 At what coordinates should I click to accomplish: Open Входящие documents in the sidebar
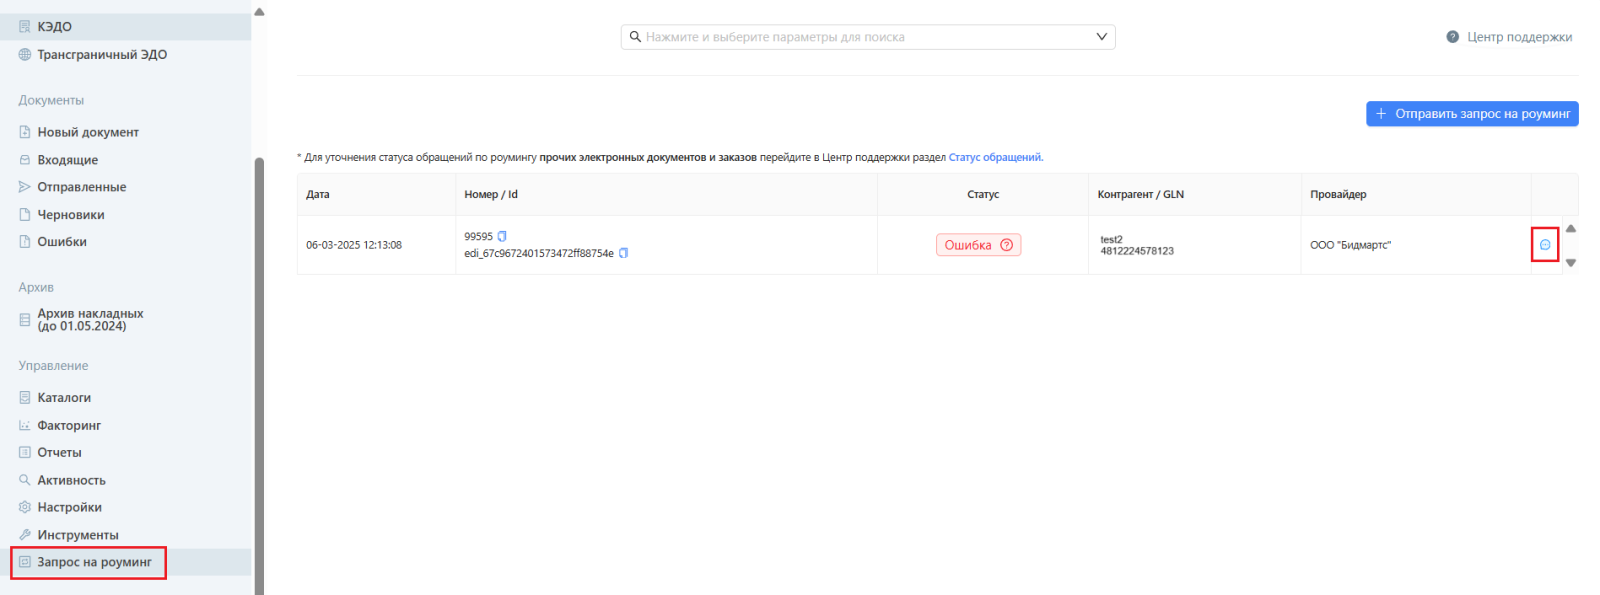click(x=67, y=160)
